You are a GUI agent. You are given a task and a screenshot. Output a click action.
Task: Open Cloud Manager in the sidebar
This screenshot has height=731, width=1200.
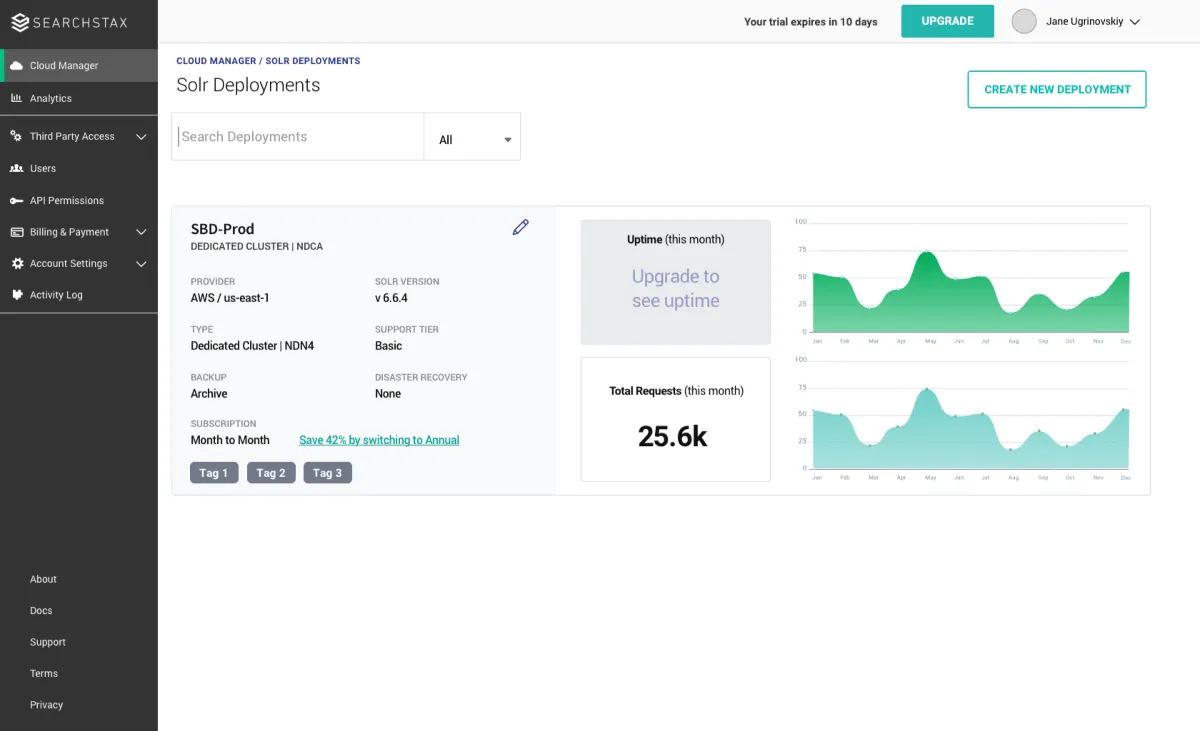(x=79, y=66)
